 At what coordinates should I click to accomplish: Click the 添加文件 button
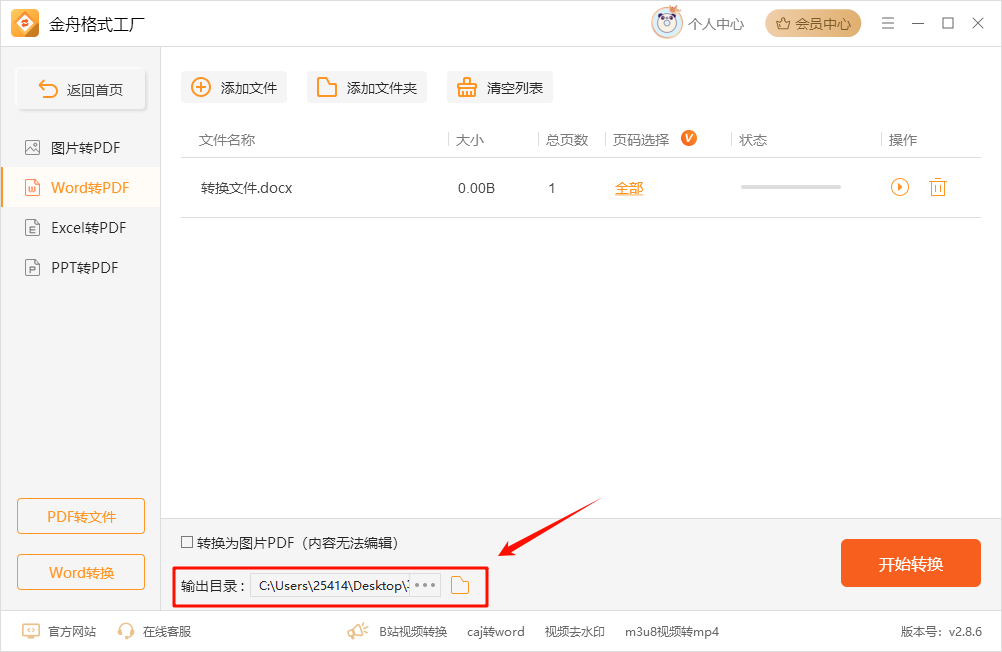coord(234,88)
